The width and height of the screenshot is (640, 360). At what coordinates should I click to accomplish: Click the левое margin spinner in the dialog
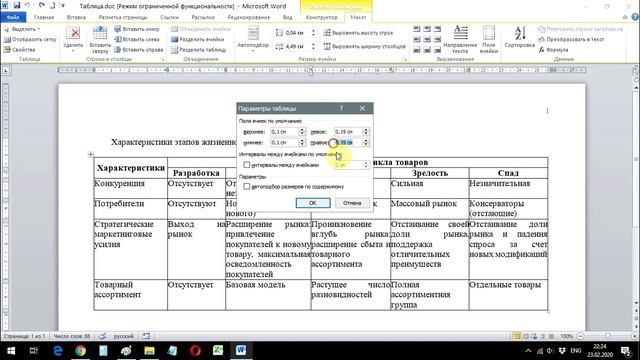tap(366, 132)
